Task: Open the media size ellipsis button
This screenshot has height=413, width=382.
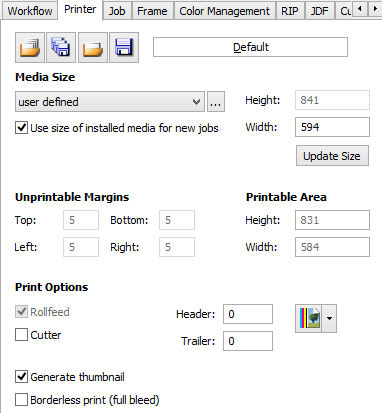Action: (216, 102)
